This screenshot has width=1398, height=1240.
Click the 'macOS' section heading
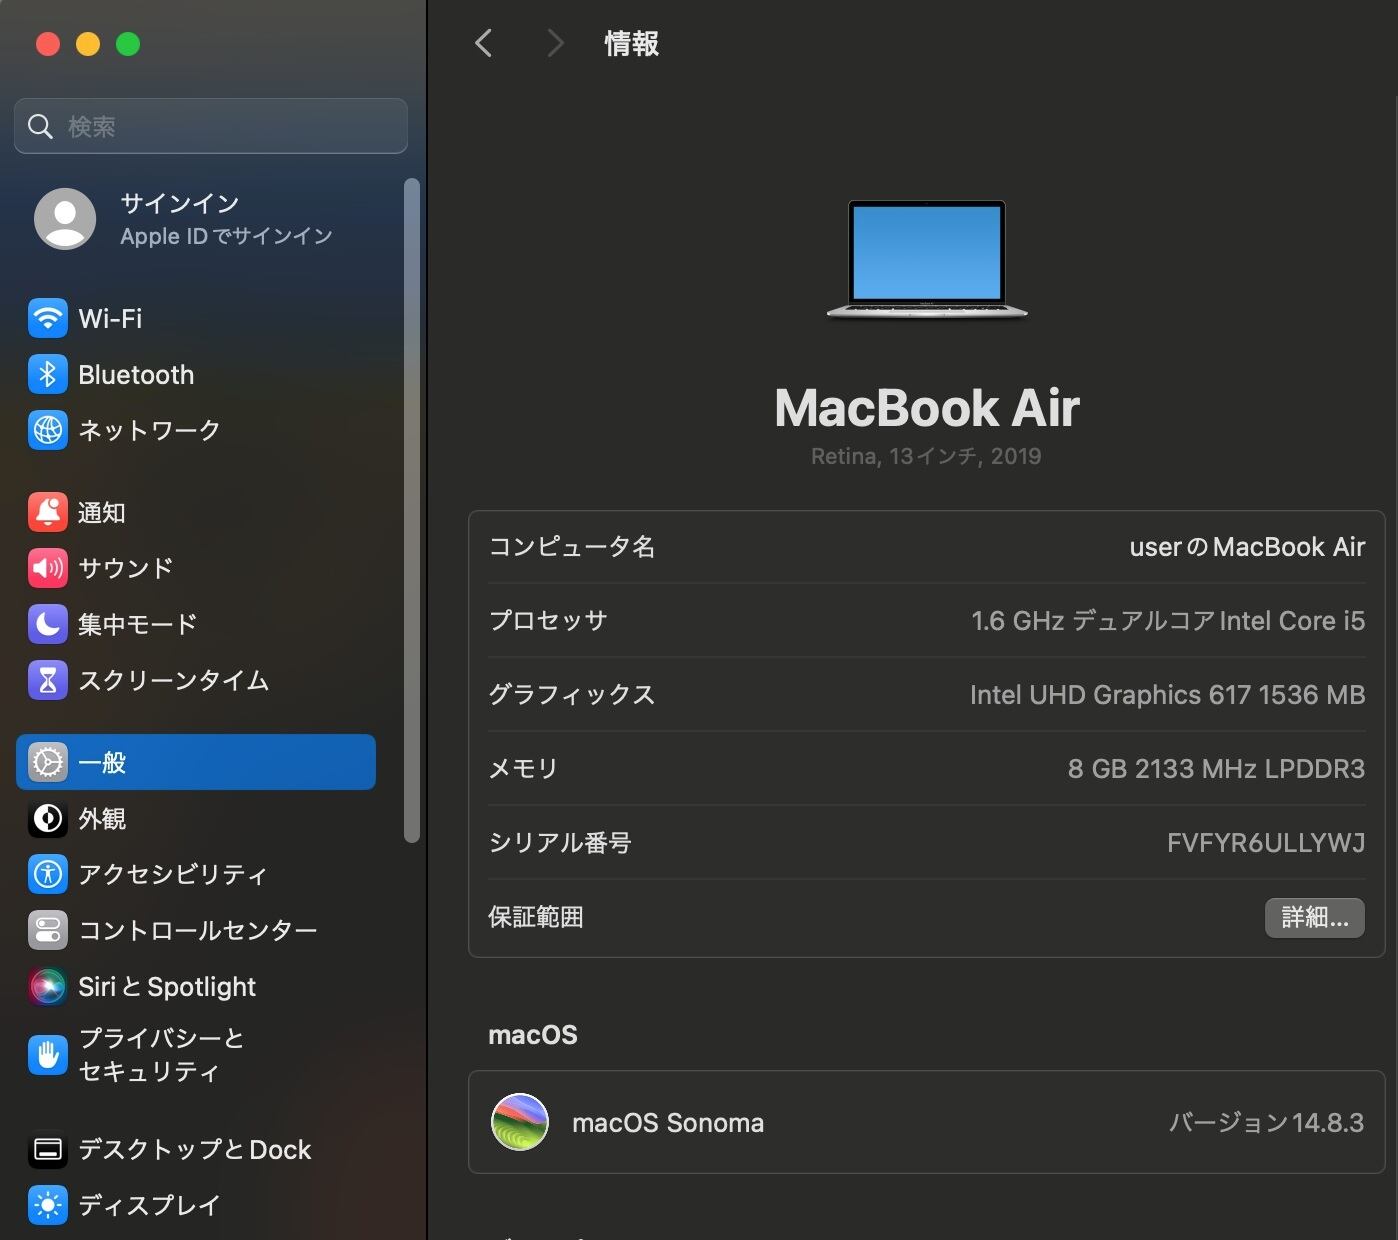click(533, 1035)
